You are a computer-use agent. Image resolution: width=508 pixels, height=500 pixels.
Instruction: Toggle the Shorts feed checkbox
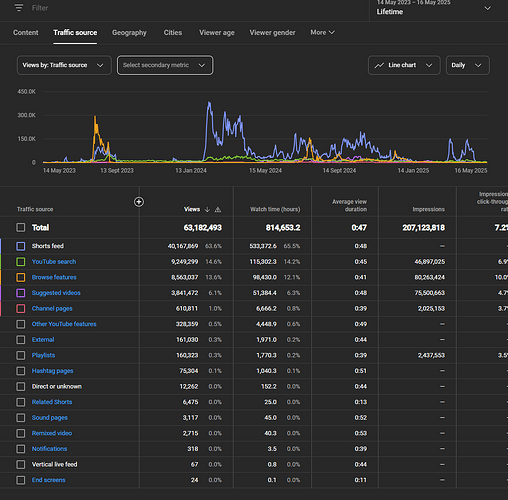tap(21, 246)
